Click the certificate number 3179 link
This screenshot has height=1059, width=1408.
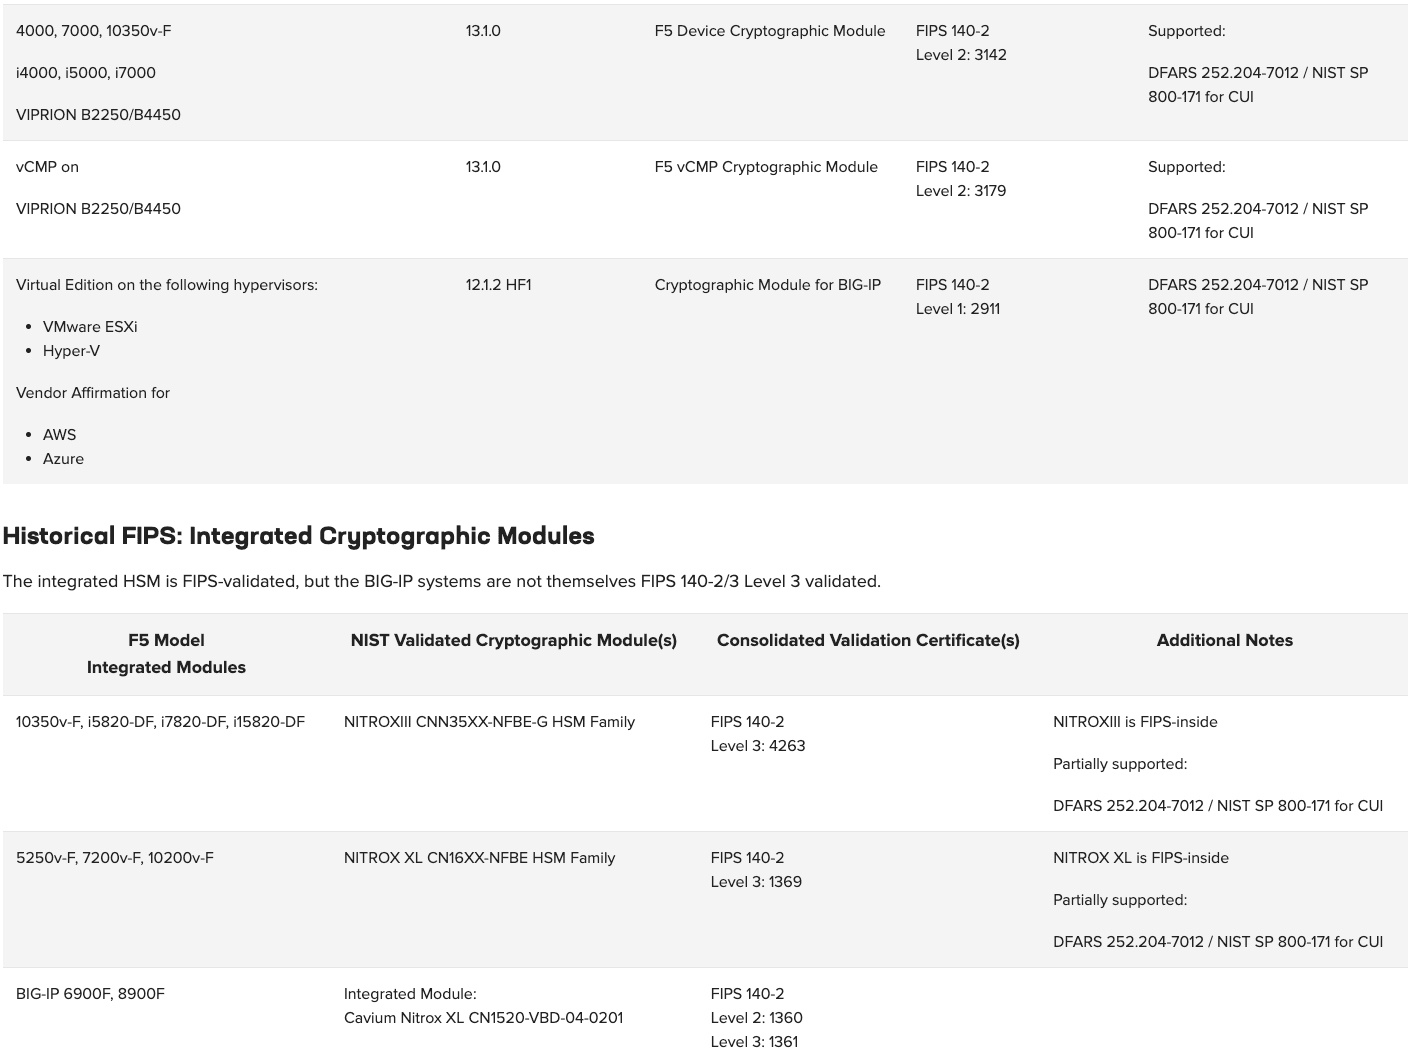[x=993, y=191]
